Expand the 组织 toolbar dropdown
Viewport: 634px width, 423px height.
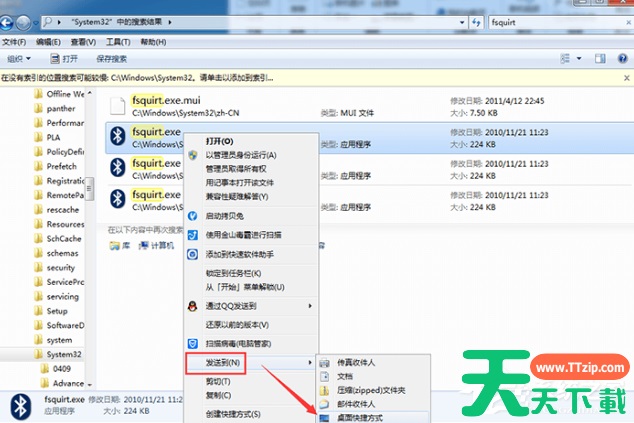[19, 59]
